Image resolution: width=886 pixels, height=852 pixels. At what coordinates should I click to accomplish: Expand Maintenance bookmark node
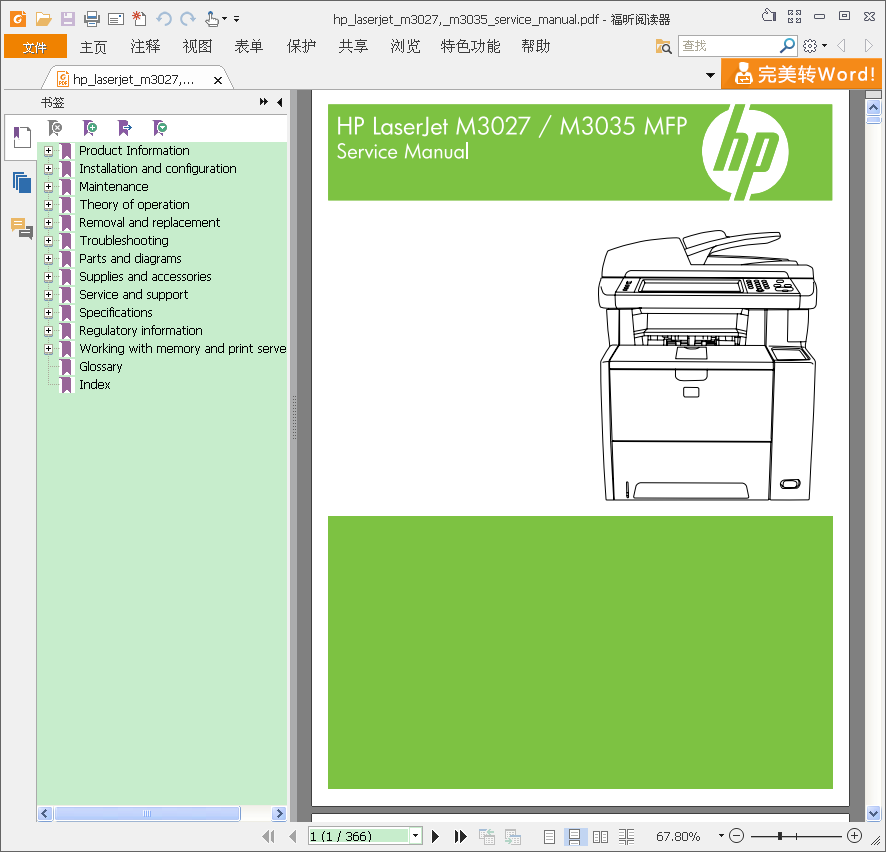[49, 187]
